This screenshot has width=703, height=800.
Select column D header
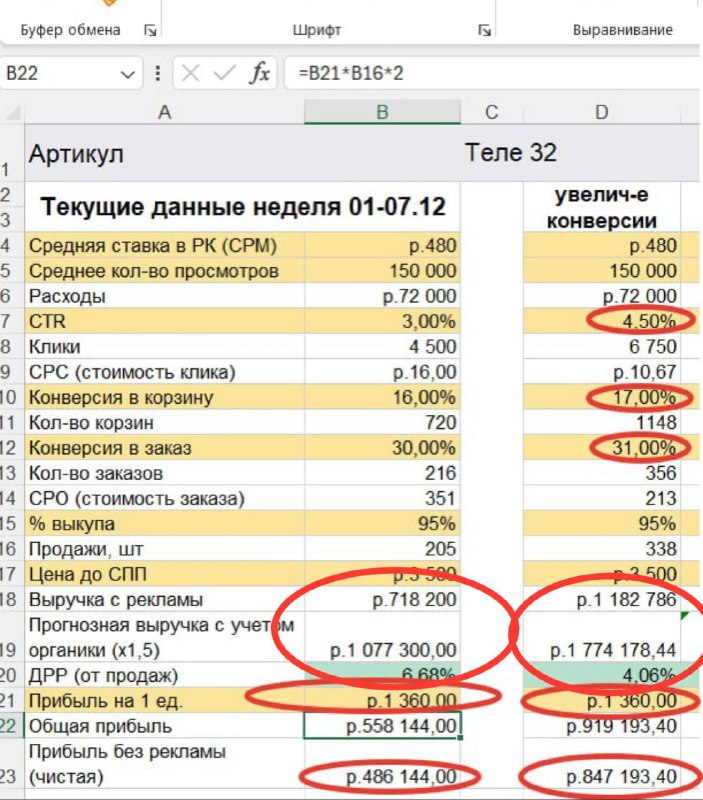[602, 113]
